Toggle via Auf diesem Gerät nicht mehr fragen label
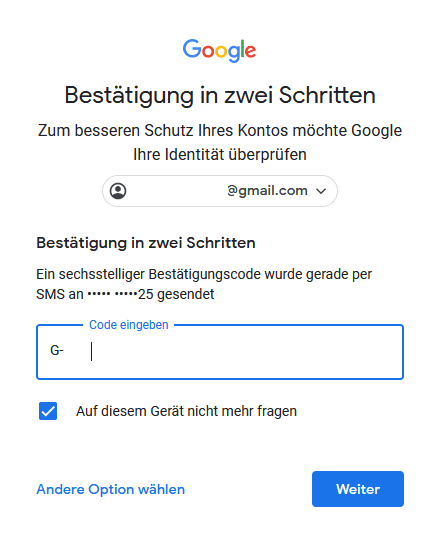434x541 pixels. 186,411
